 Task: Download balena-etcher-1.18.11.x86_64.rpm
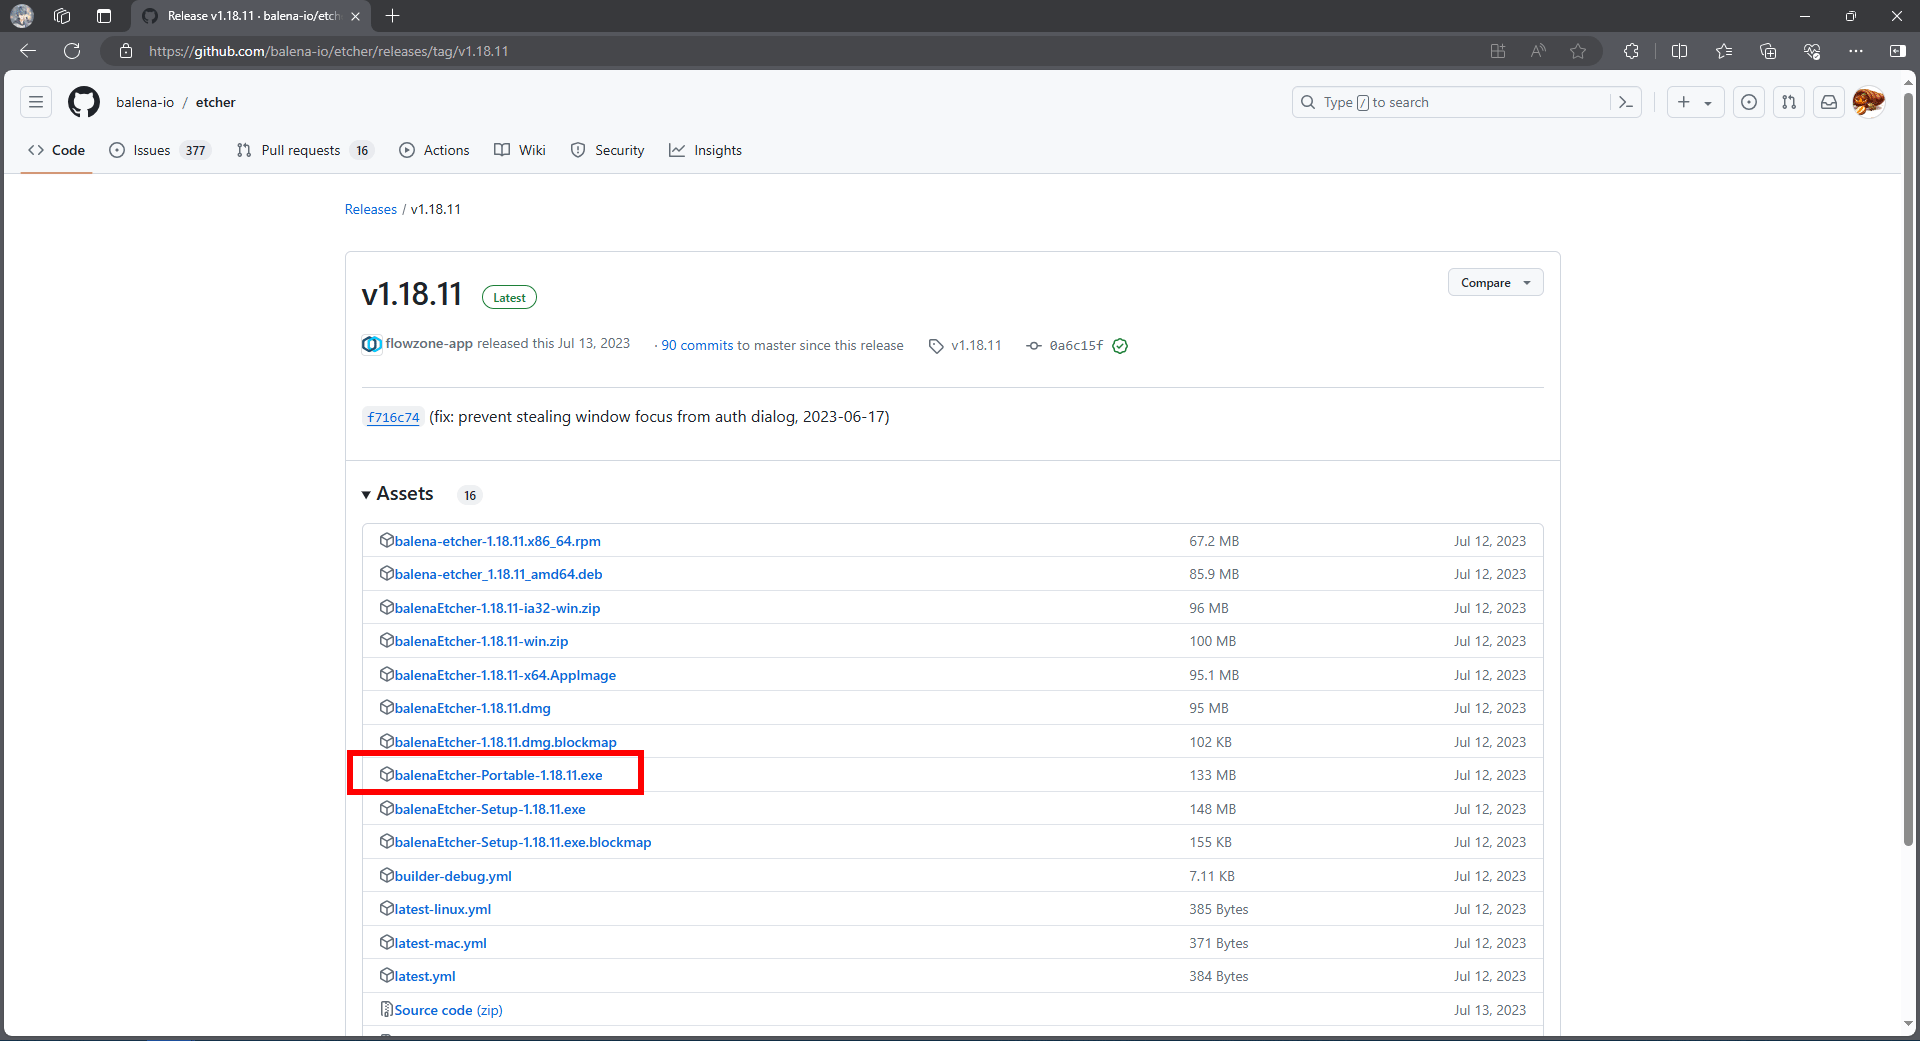coord(497,541)
